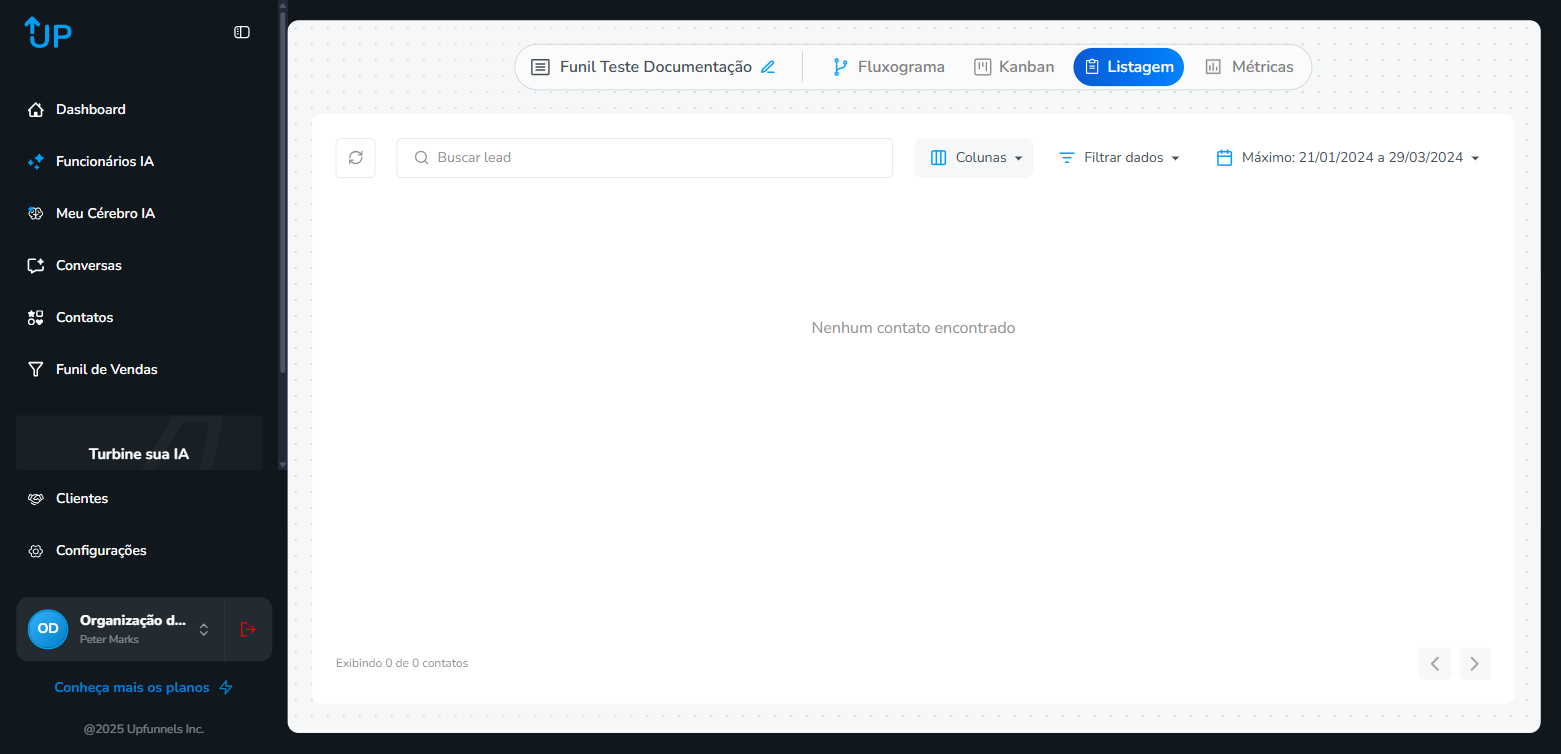
Task: Go to previous page arrow
Action: [x=1434, y=663]
